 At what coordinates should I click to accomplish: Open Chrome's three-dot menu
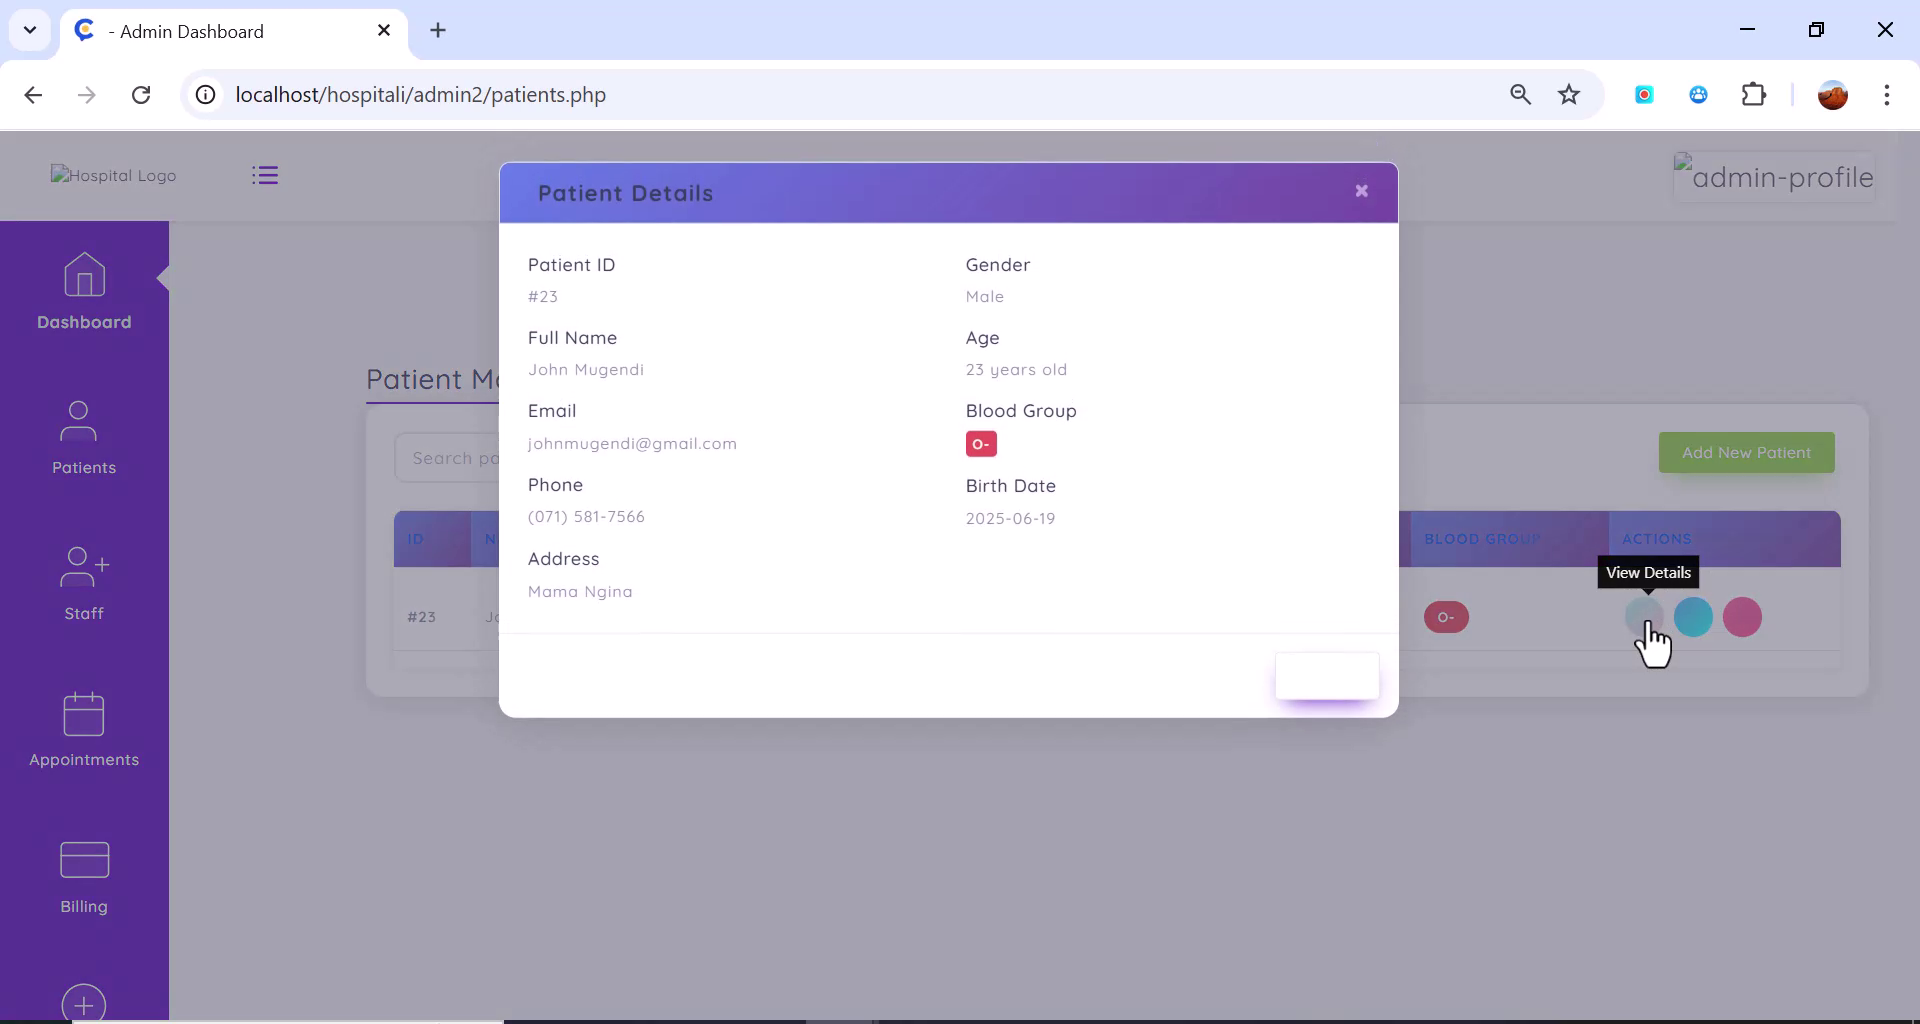point(1888,95)
